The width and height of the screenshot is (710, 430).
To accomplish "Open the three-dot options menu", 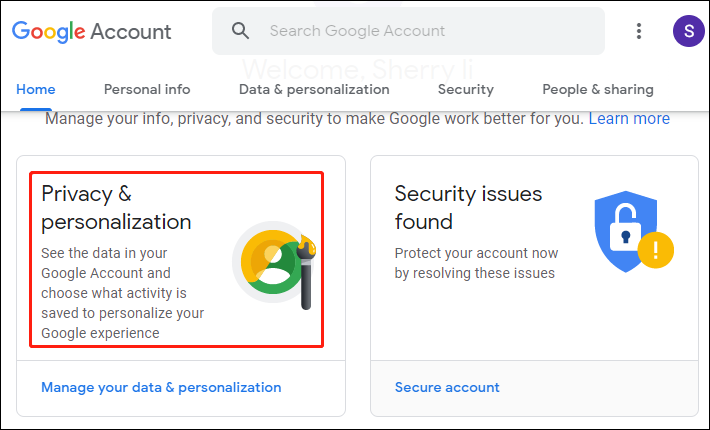I will [638, 31].
